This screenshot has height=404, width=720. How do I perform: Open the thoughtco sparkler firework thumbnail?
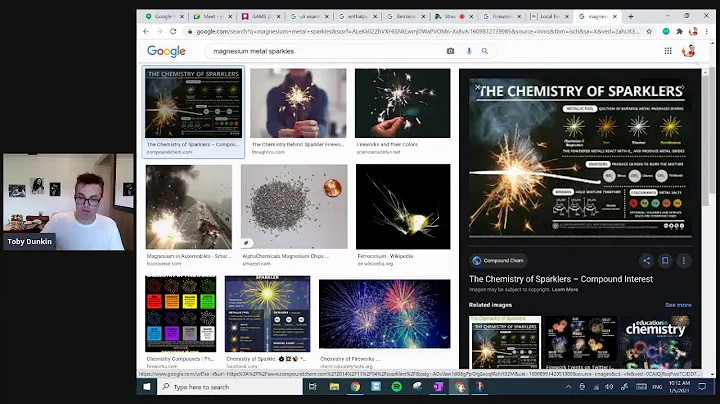[298, 103]
